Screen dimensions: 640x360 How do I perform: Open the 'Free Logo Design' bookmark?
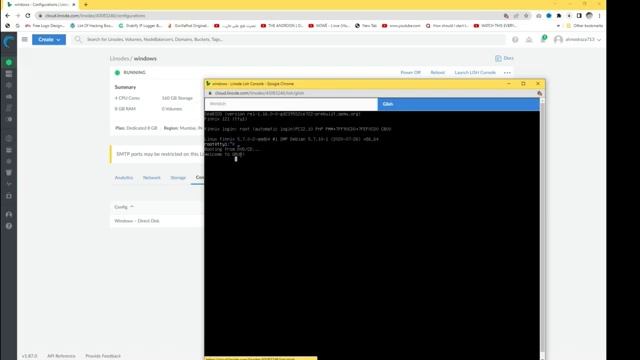tap(44, 25)
